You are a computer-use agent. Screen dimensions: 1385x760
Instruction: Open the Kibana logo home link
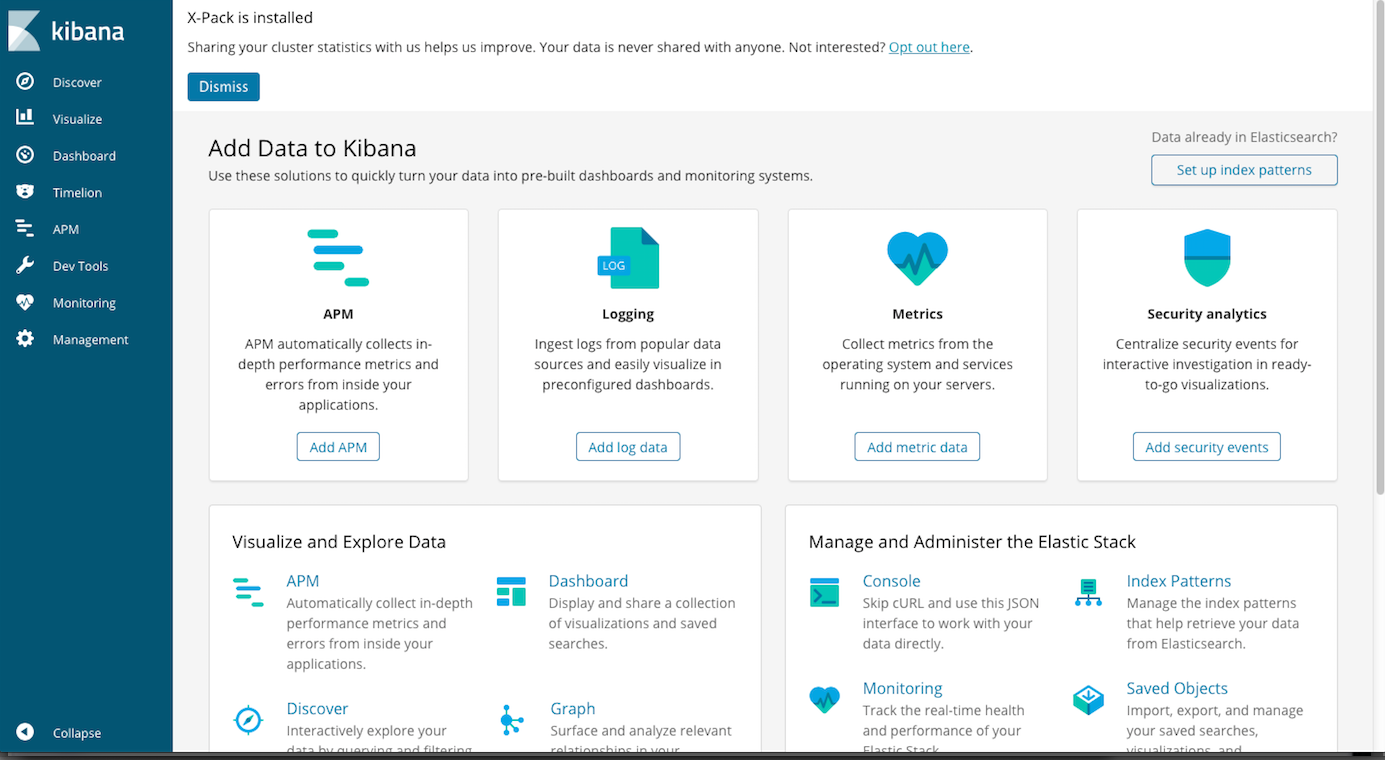(67, 30)
